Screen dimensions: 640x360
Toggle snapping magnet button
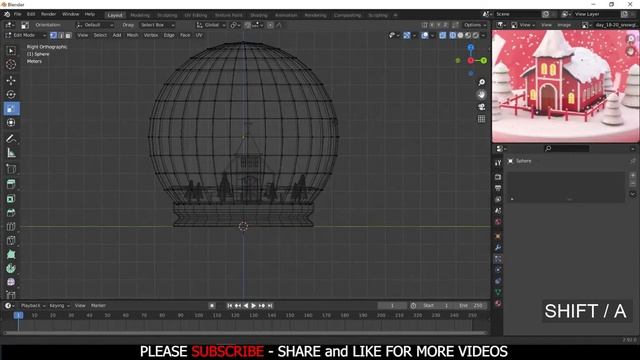click(x=247, y=25)
